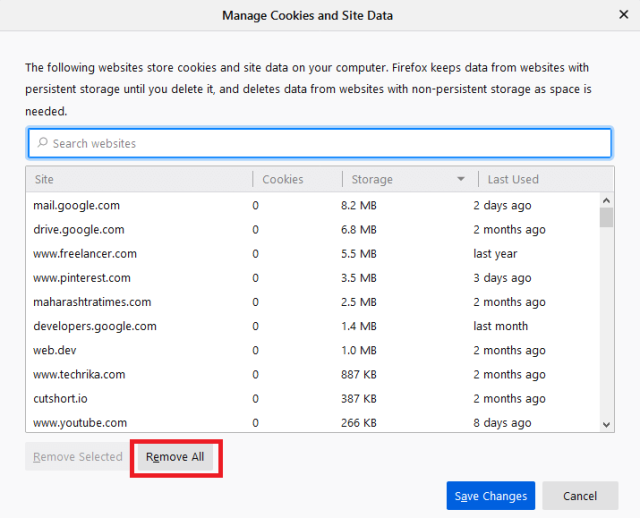Select the www.pinterest.com row
The image size is (640, 518).
pos(313,278)
